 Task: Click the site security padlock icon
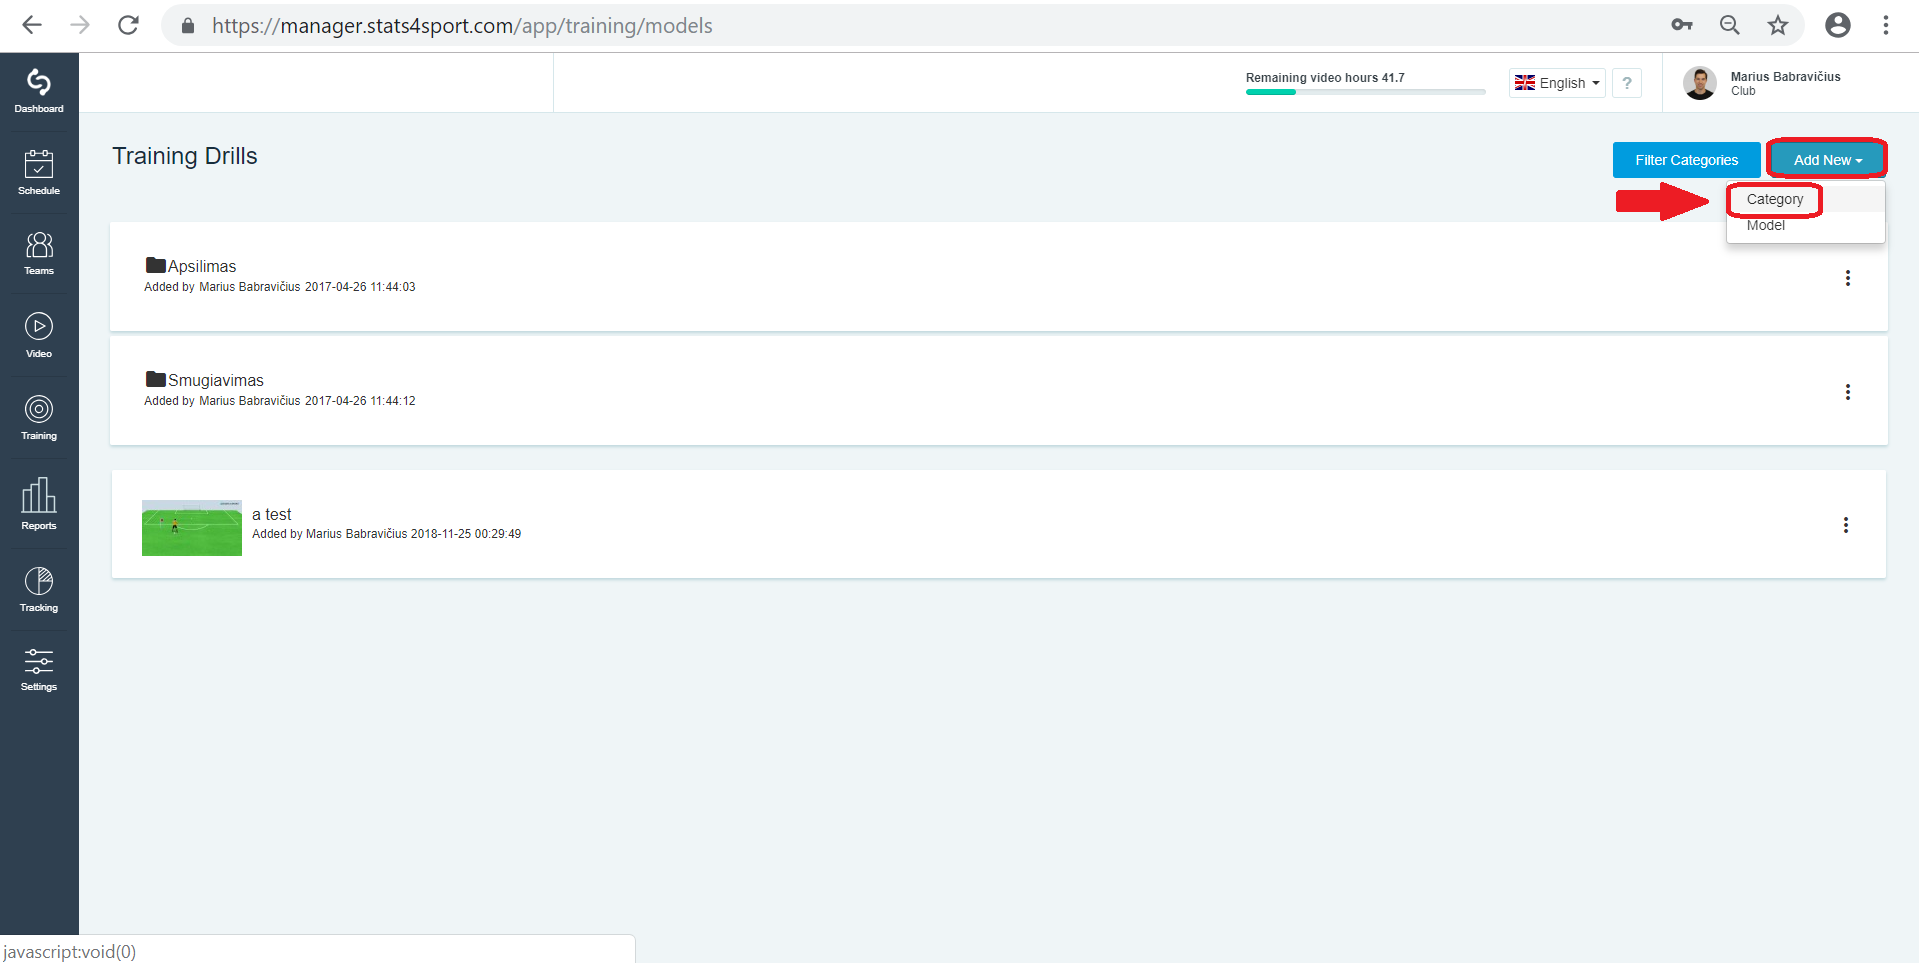pyautogui.click(x=187, y=25)
